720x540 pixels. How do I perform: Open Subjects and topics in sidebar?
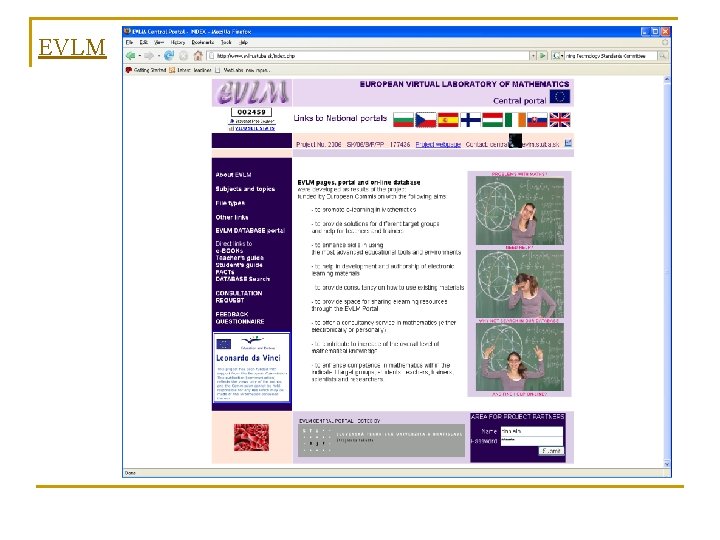(245, 189)
